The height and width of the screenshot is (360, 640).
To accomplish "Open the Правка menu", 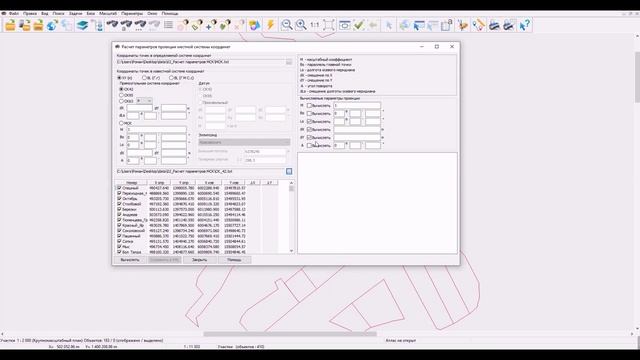I will (x=30, y=13).
